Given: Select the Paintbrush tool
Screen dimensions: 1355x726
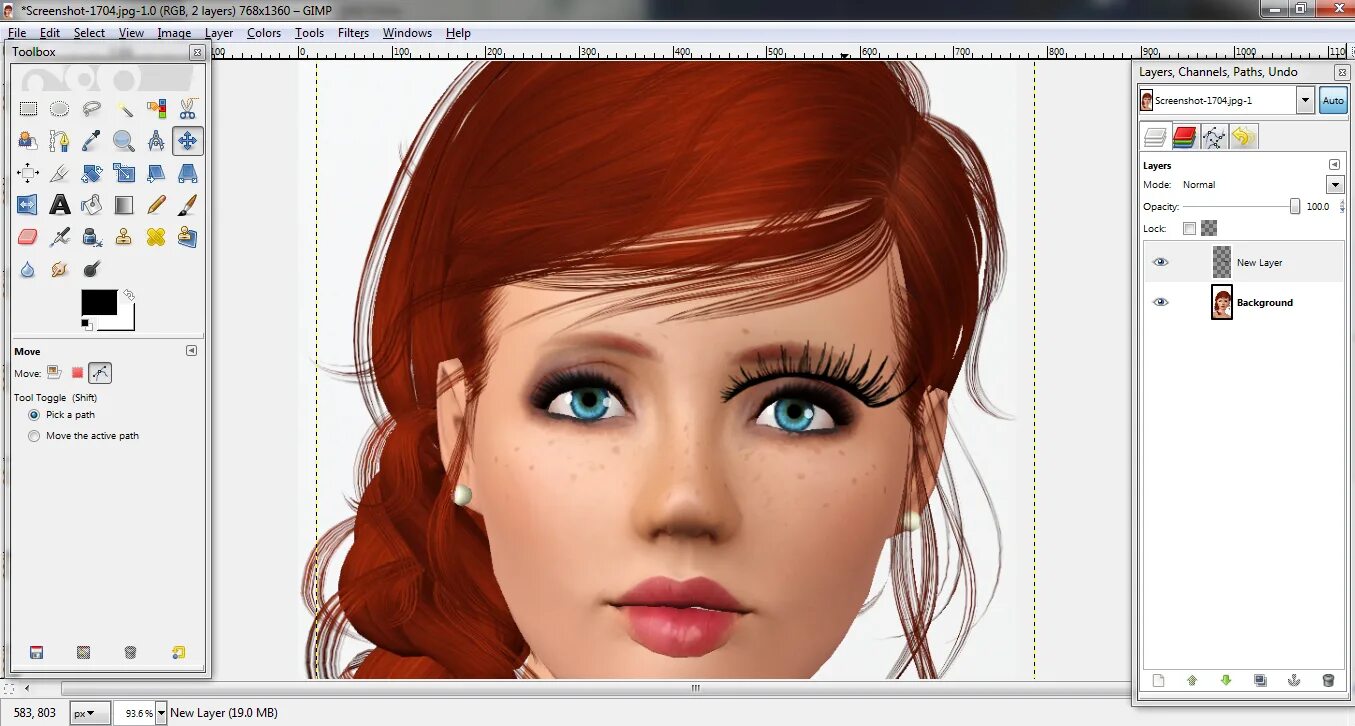Looking at the screenshot, I should tap(188, 205).
